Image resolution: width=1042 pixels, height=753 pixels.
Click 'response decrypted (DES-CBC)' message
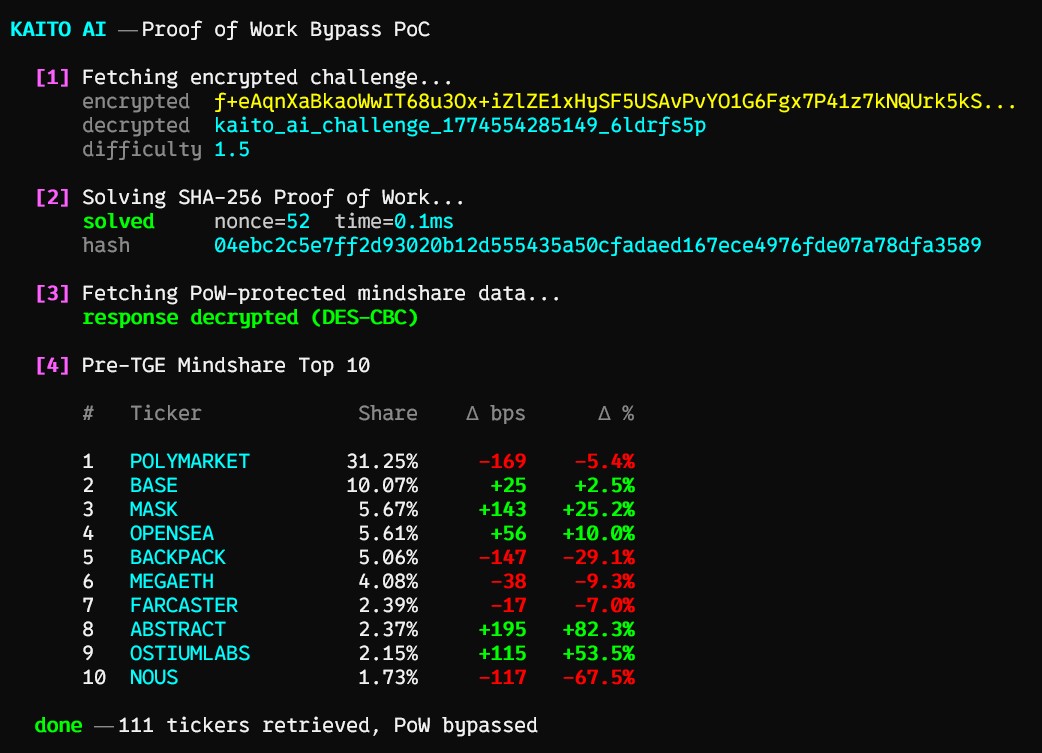250,318
